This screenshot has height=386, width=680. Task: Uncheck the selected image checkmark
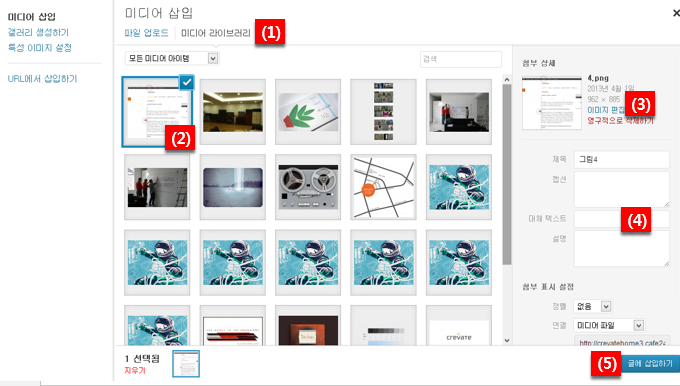coord(187,82)
